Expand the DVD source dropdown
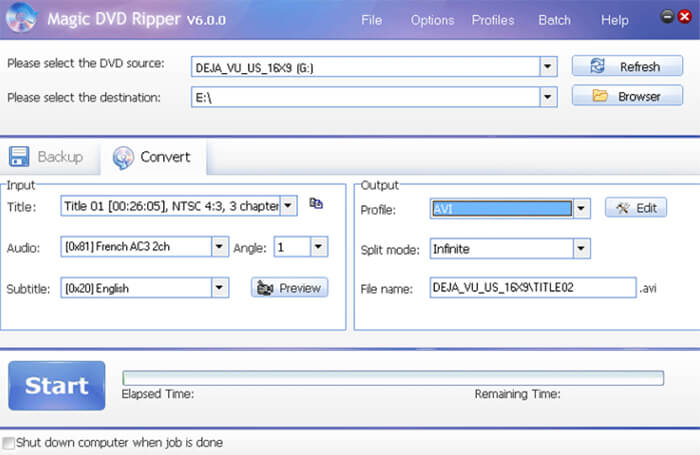The width and height of the screenshot is (700, 455). click(548, 67)
